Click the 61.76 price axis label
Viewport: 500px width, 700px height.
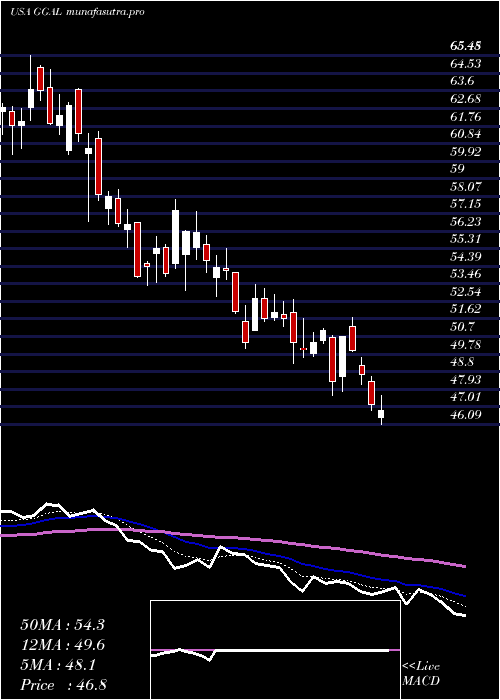point(466,117)
